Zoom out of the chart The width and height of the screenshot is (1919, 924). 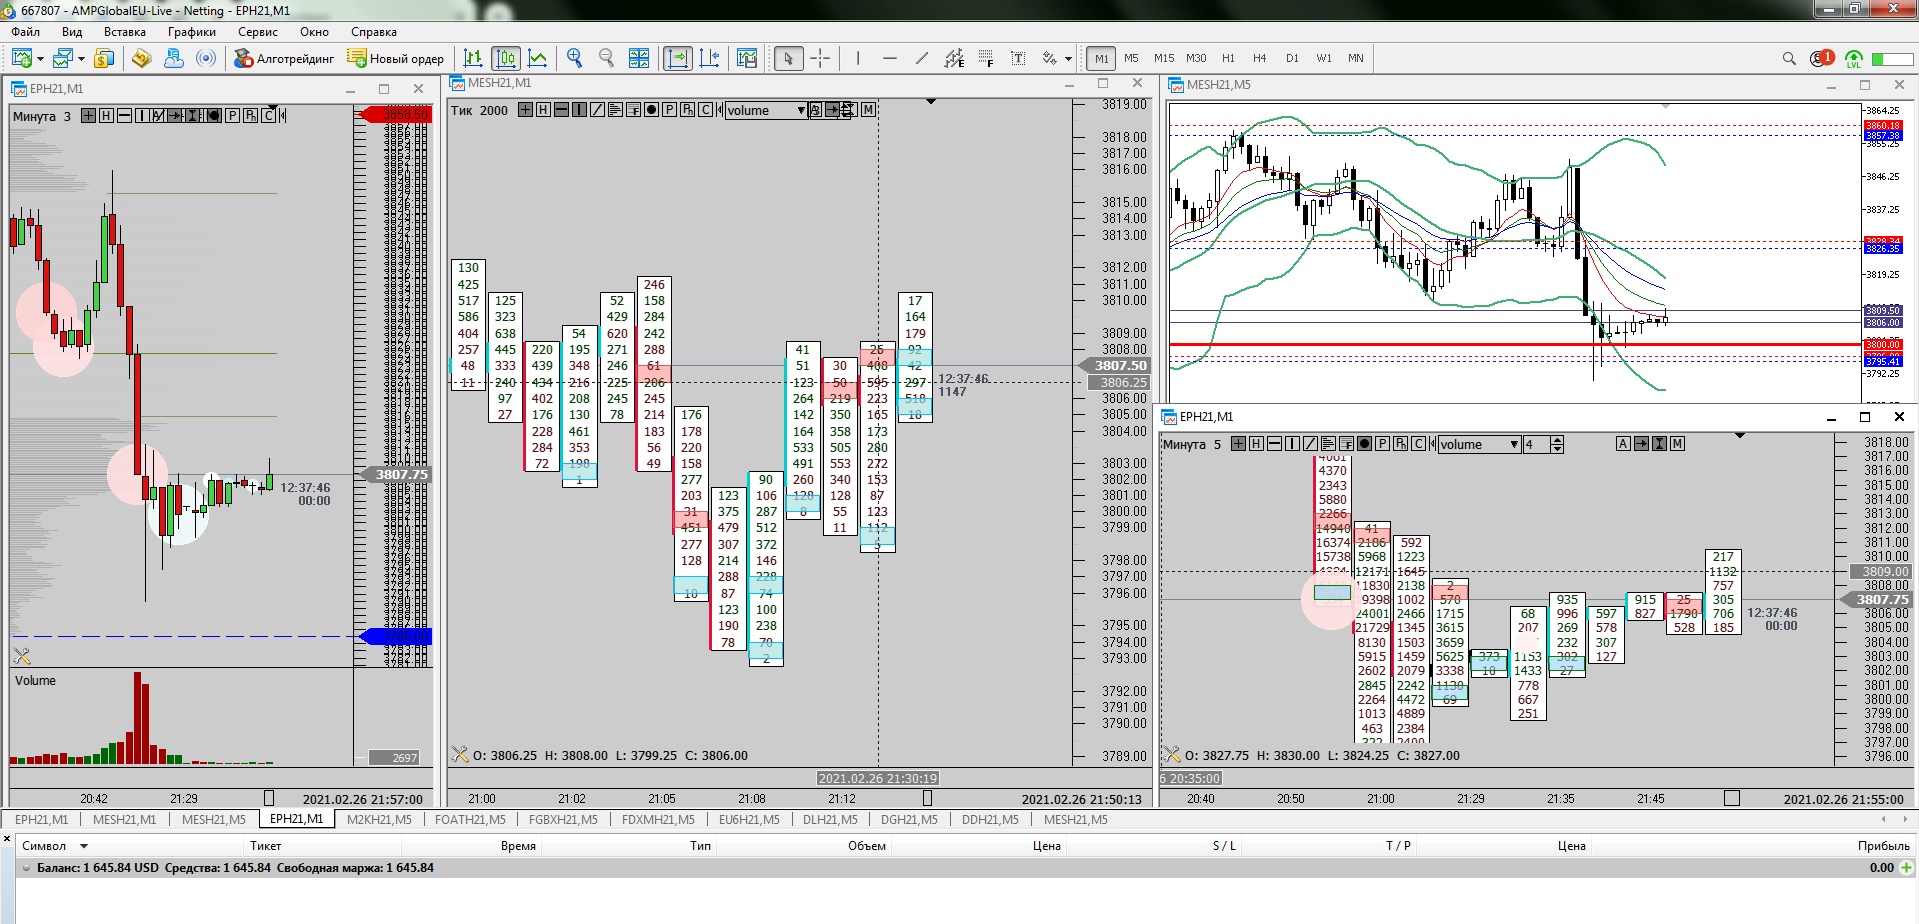606,58
